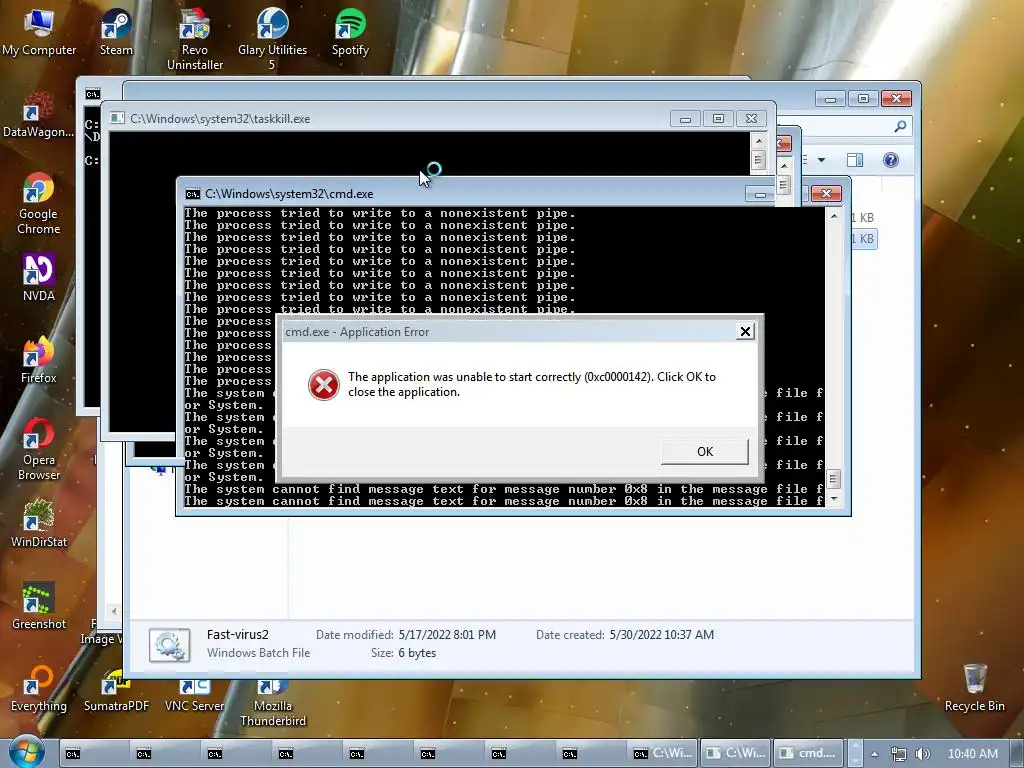Image resolution: width=1024 pixels, height=768 pixels.
Task: Click the scrollbar thumb in the taskkill.exe window
Action: click(758, 160)
